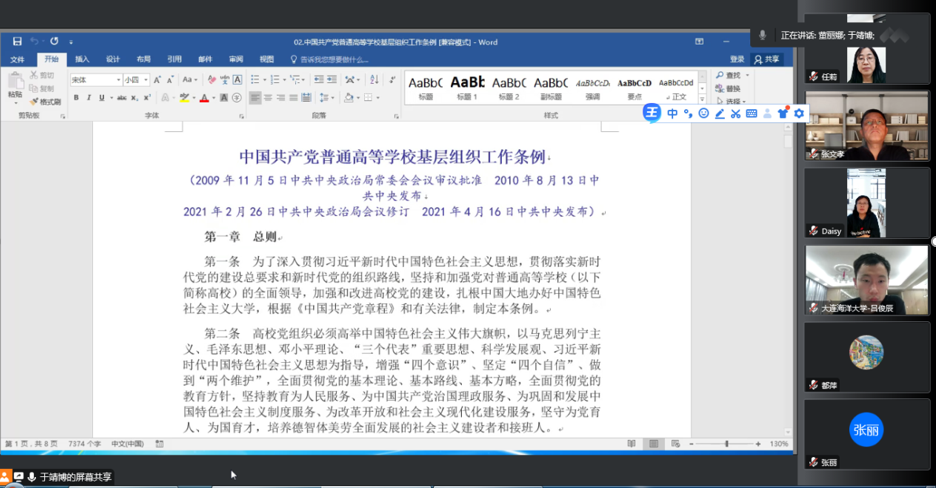Open the IME toolbar settings gear
936x488 pixels.
pyautogui.click(x=799, y=114)
